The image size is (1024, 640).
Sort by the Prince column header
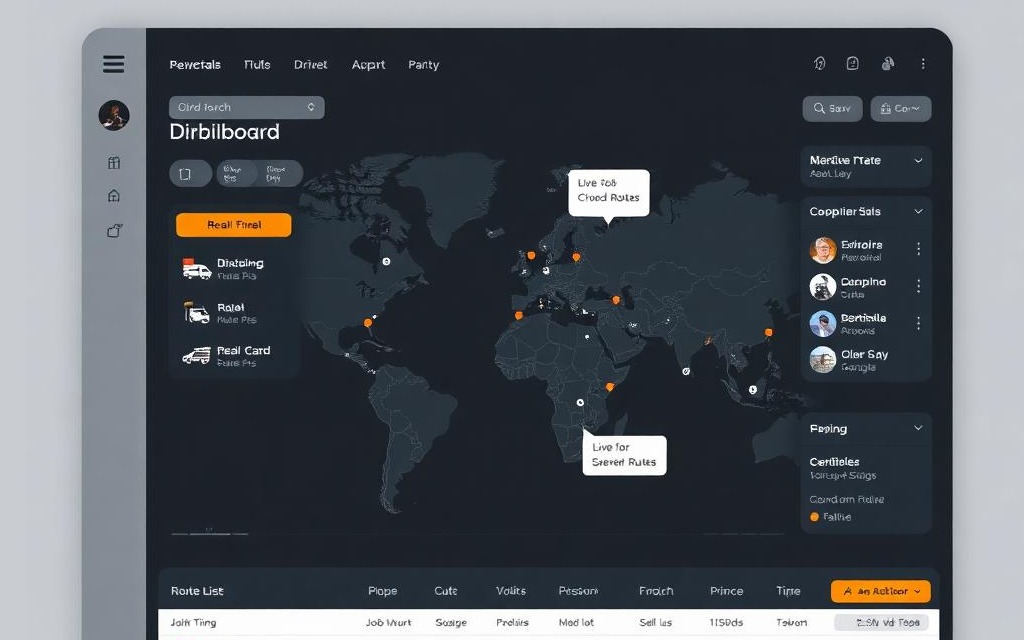(x=727, y=591)
